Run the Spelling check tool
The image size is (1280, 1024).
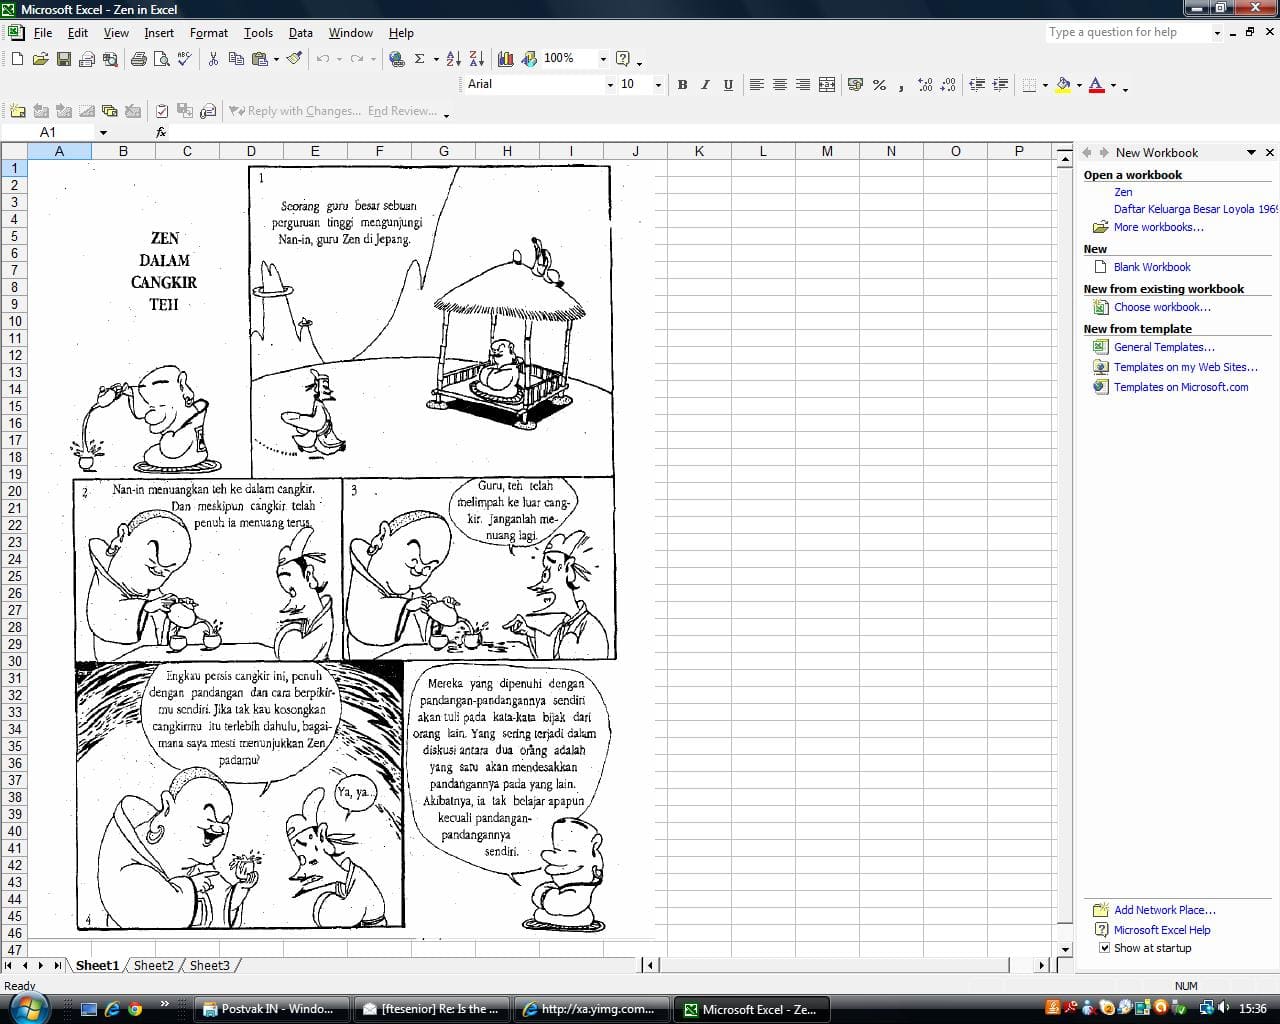[185, 59]
